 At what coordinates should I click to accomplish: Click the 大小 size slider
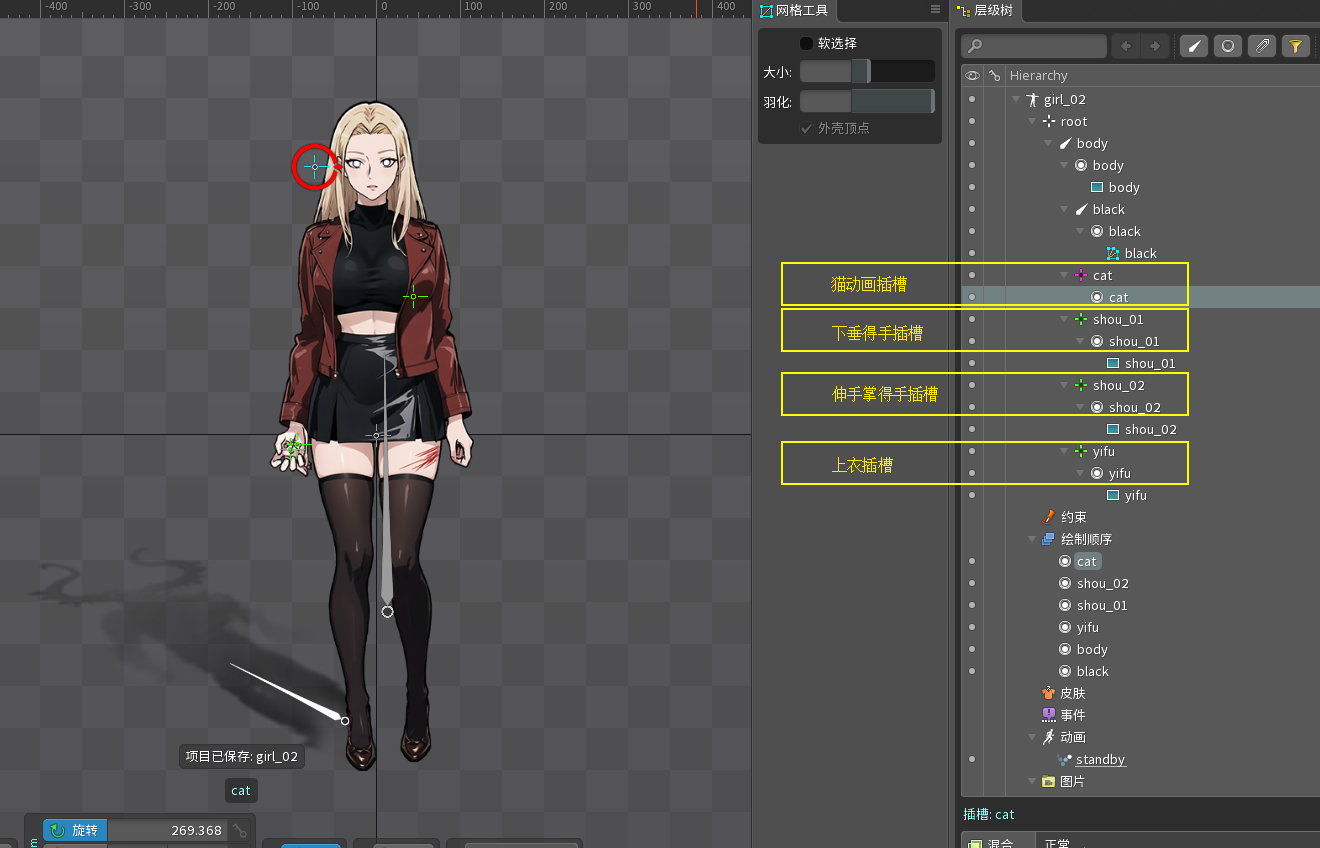866,71
